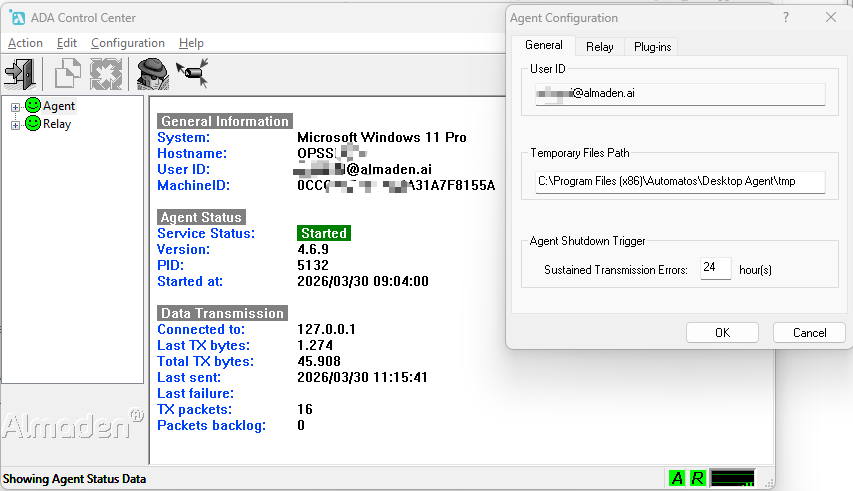Select the Relay item in the tree
Image resolution: width=853 pixels, height=491 pixels.
[x=57, y=124]
